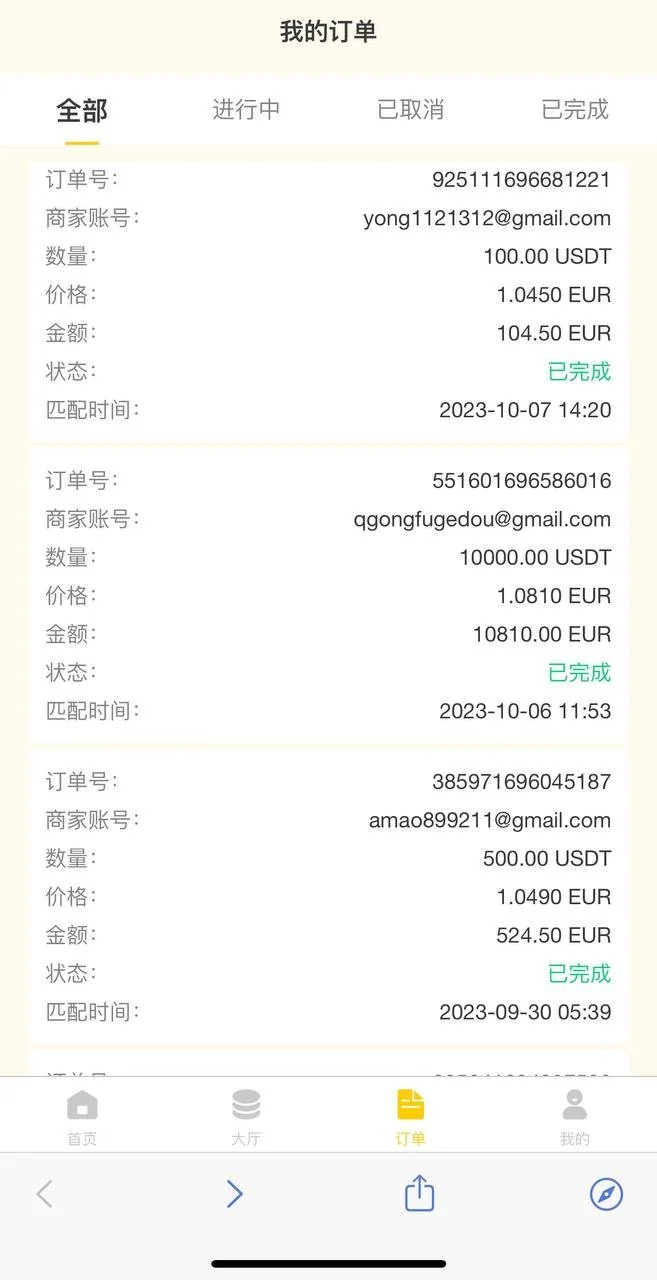Screen dimensions: 657x1280
Task: Tap order number 925111696681221
Action: click(521, 180)
